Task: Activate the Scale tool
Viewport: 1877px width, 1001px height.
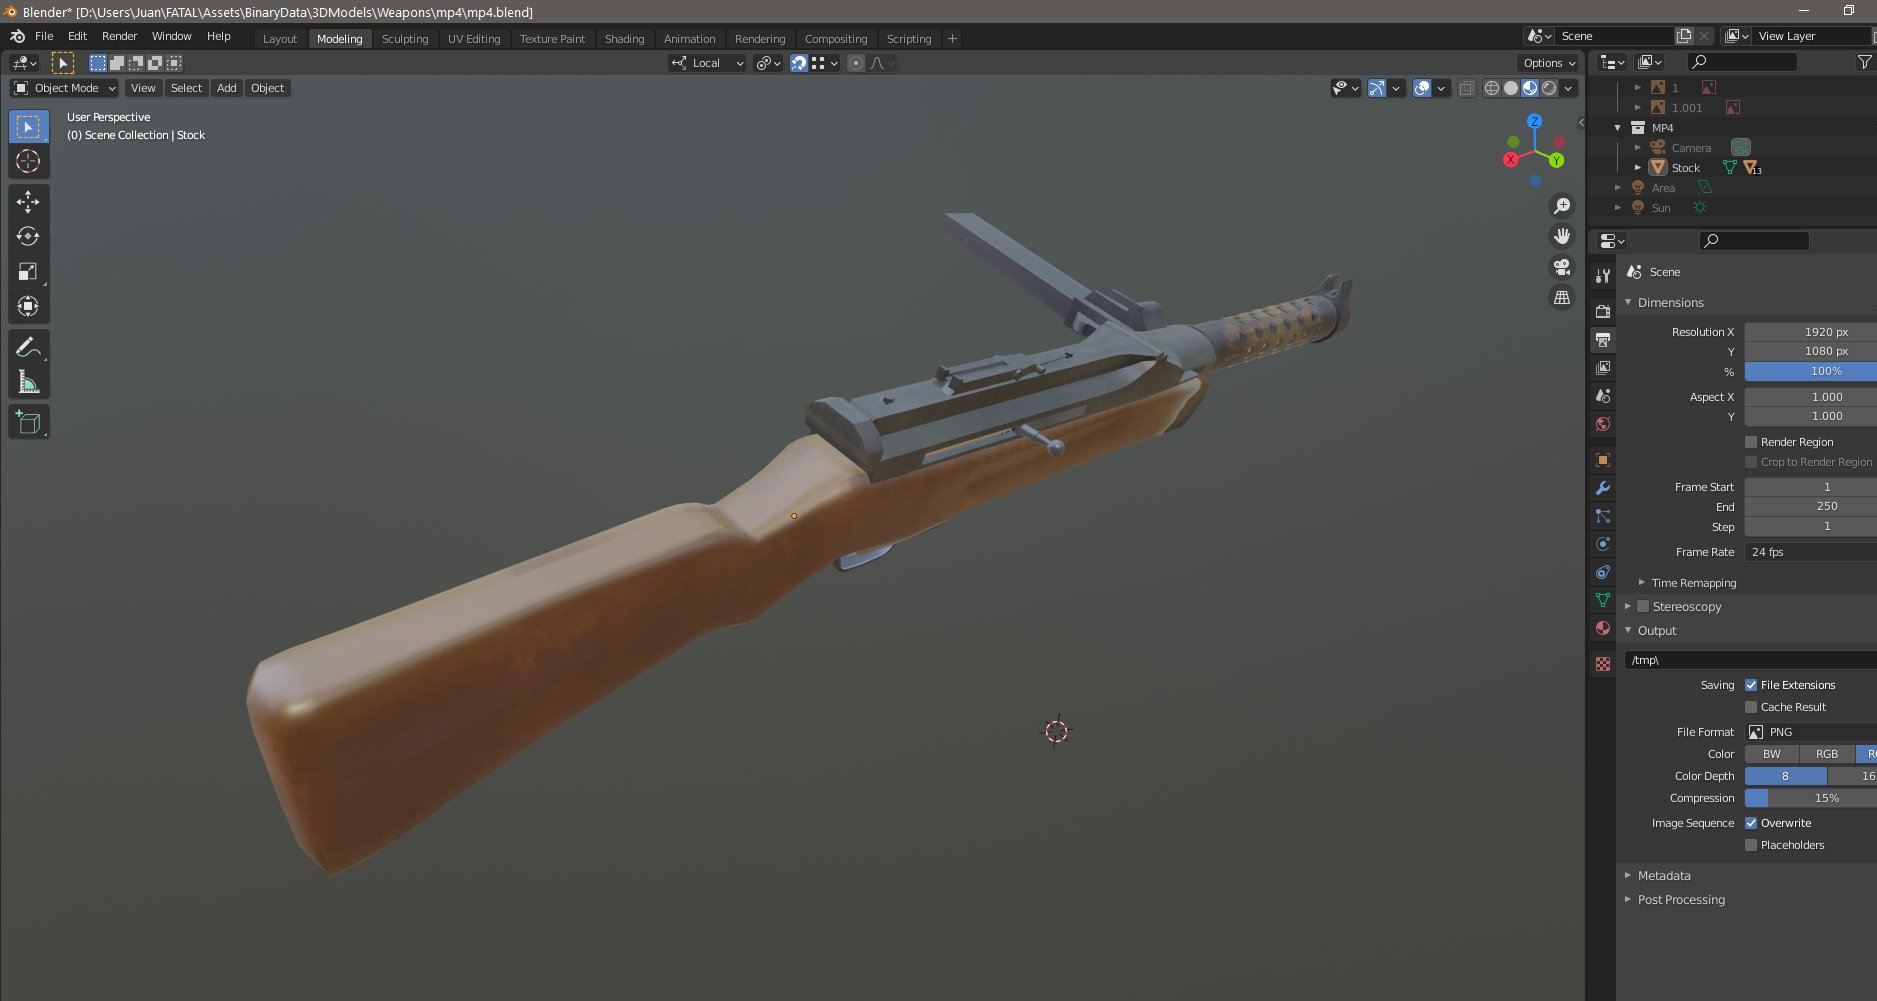Action: 28,272
